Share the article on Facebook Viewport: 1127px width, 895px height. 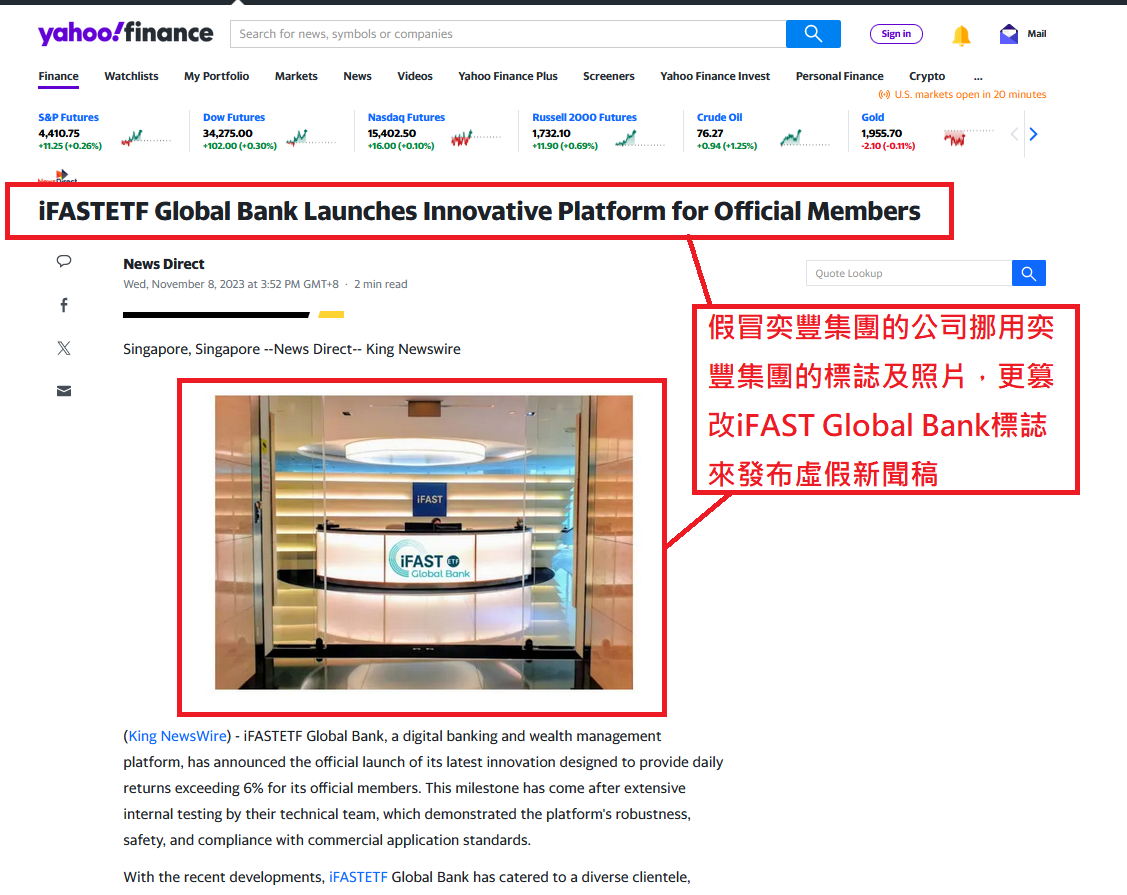click(x=63, y=304)
